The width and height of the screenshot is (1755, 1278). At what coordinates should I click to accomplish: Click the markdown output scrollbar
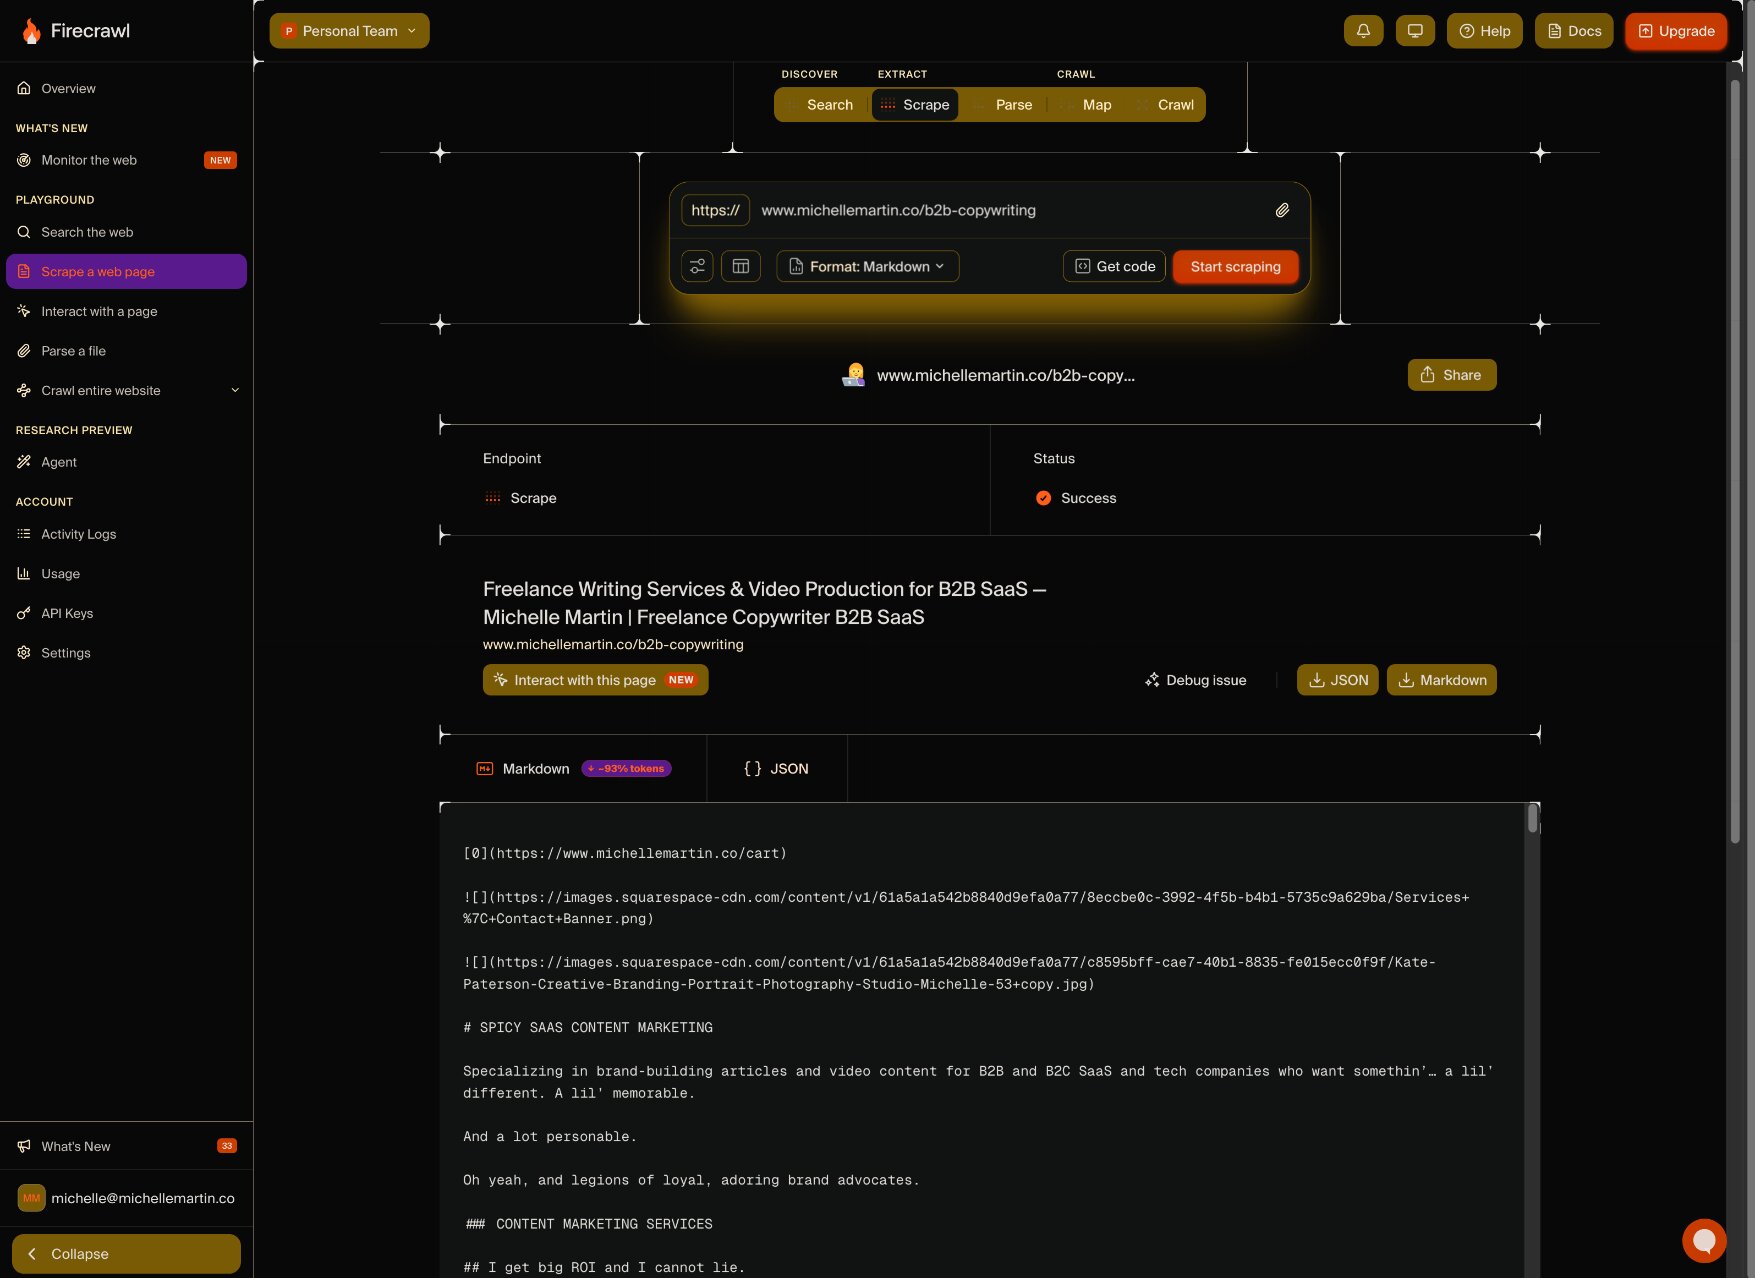[1532, 819]
